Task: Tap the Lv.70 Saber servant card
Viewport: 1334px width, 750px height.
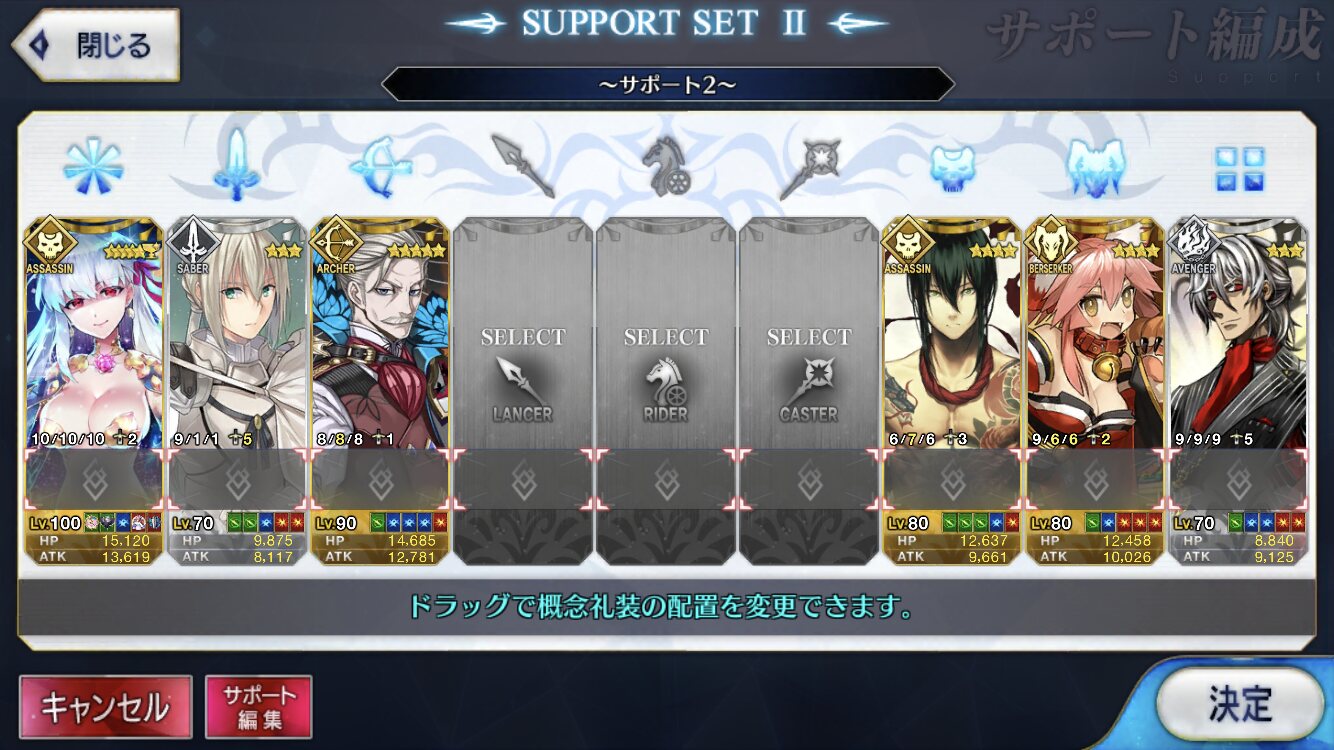Action: point(236,392)
